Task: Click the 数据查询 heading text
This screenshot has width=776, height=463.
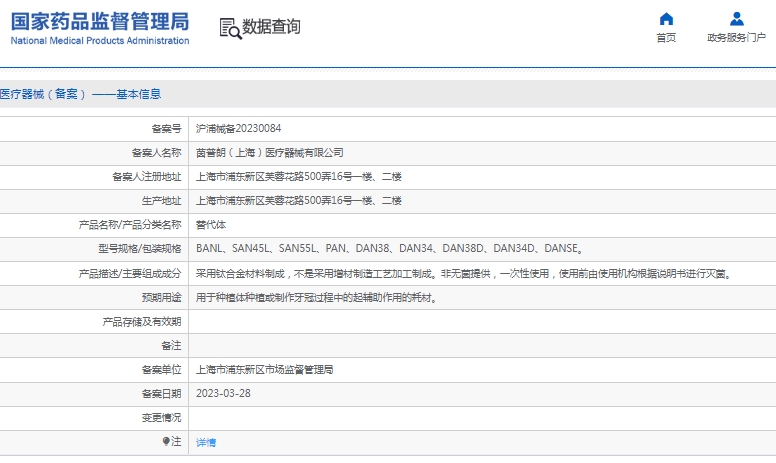Action: pos(271,27)
